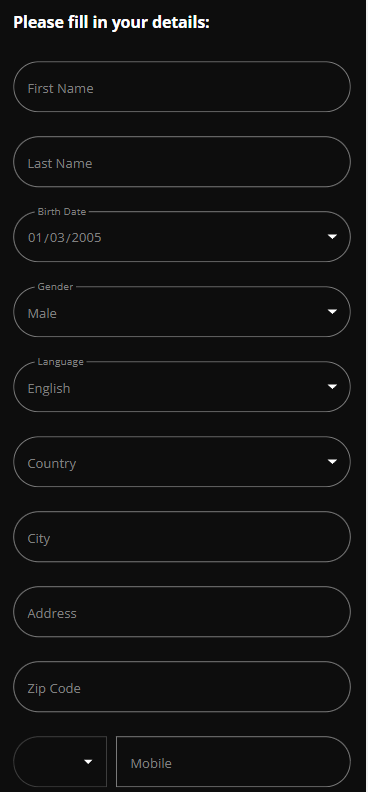The height and width of the screenshot is (792, 368).
Task: Focus the Last Name text box
Action: 182,162
